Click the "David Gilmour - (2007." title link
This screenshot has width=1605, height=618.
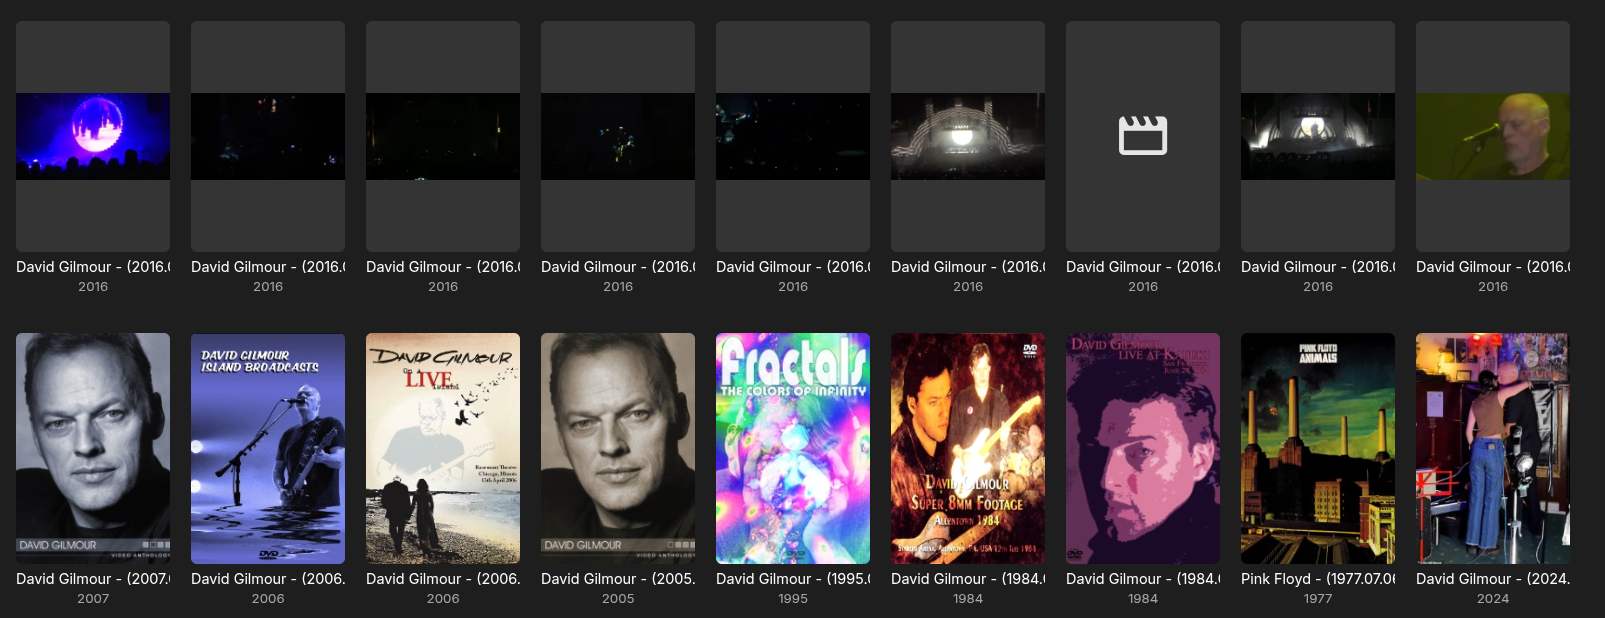coord(93,579)
